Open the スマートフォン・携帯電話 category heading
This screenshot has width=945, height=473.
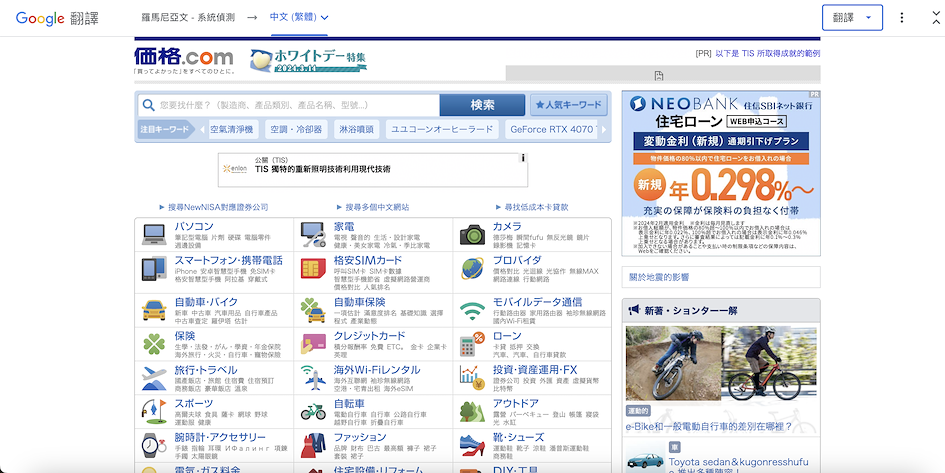coord(228,260)
